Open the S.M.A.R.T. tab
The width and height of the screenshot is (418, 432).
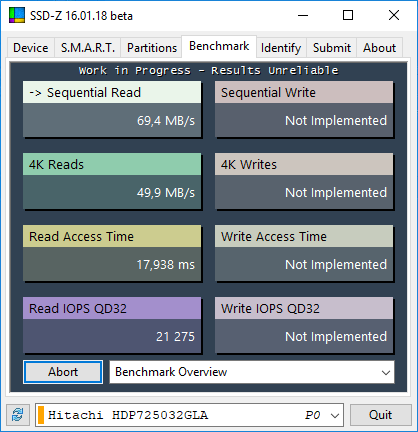[x=88, y=48]
